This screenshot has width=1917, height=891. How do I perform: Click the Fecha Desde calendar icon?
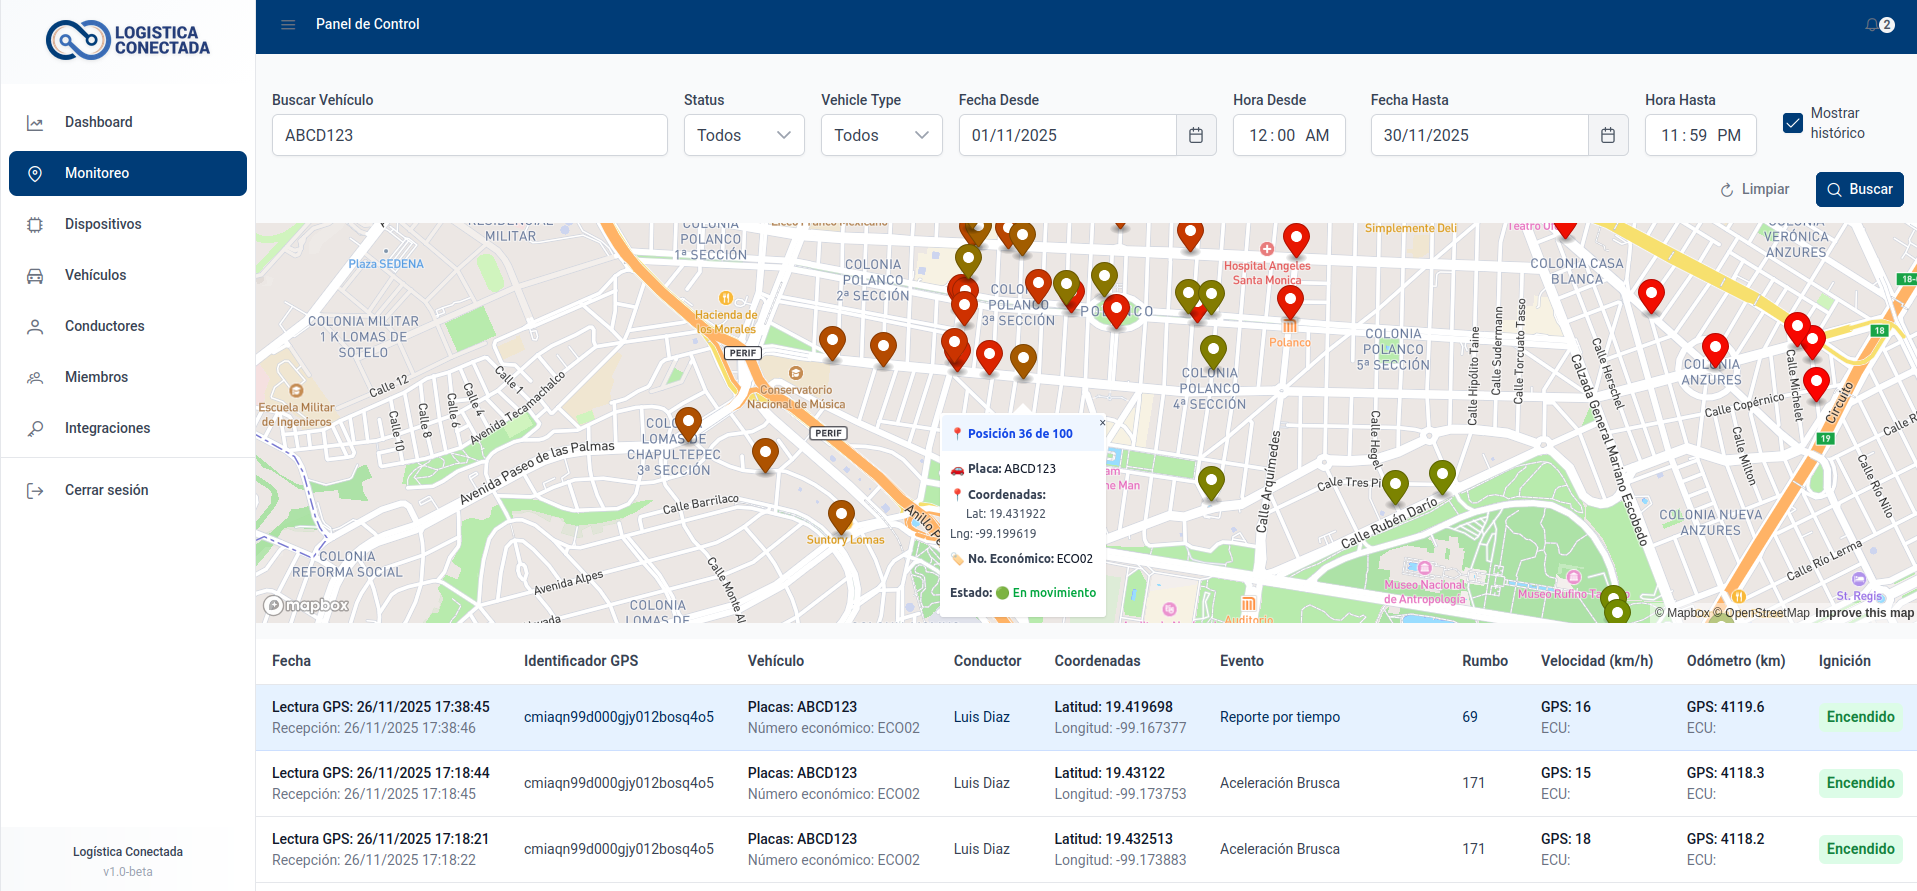[x=1196, y=135]
